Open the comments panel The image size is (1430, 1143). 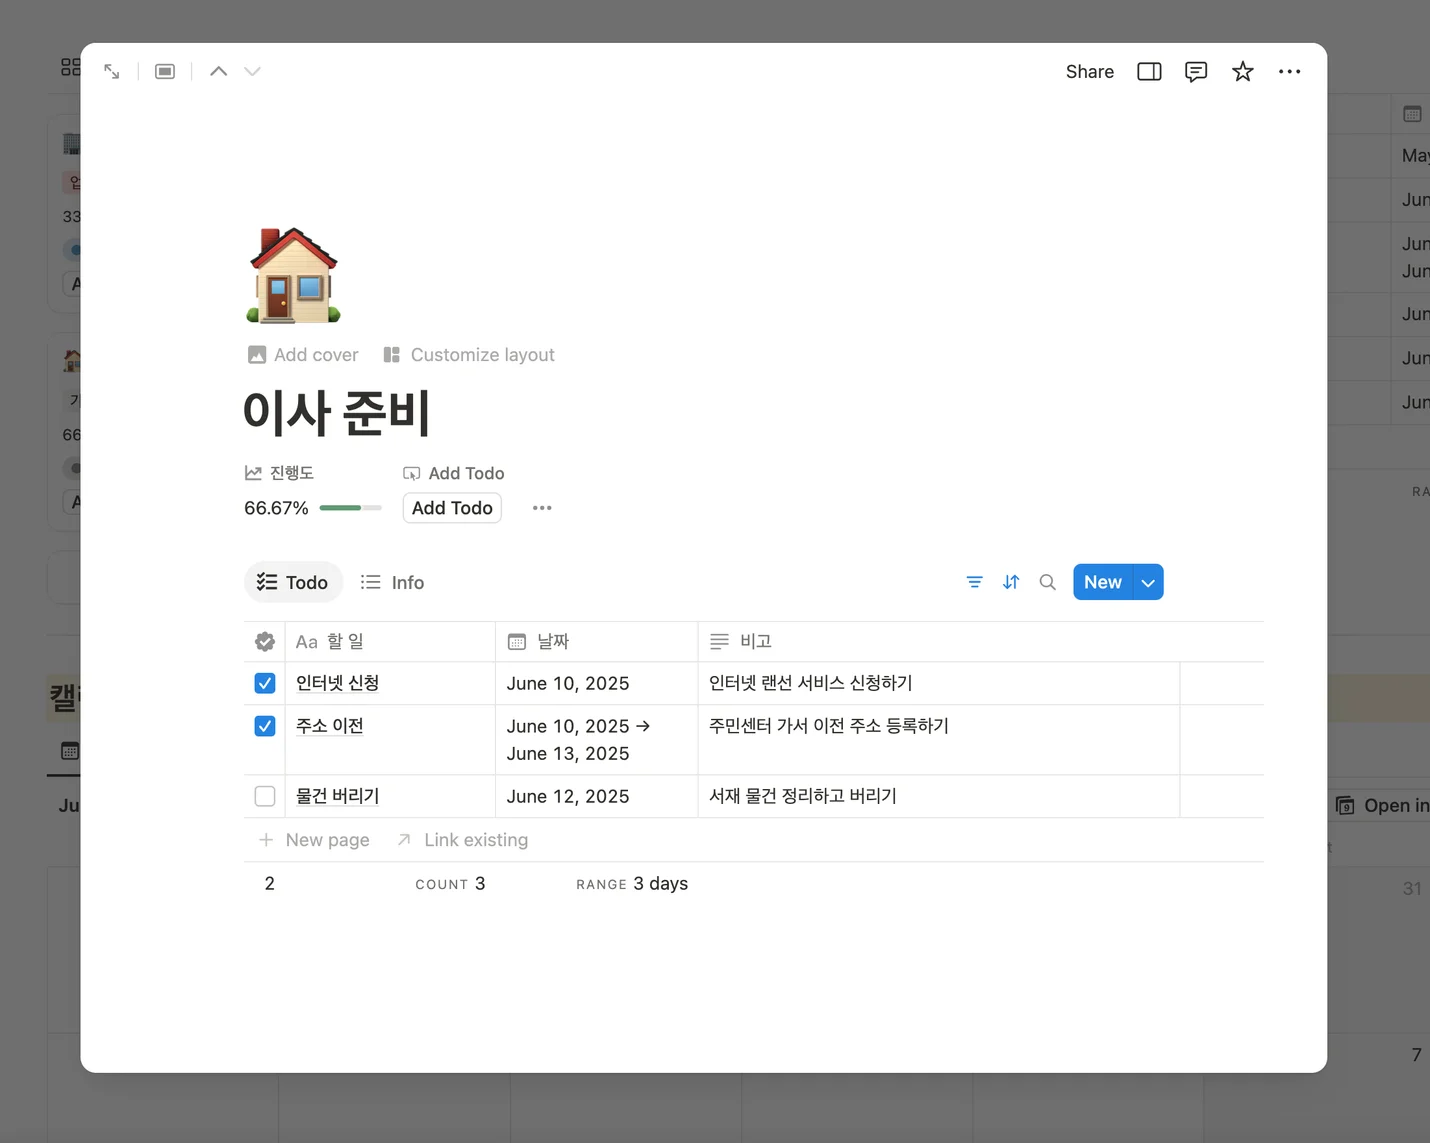coord(1195,71)
